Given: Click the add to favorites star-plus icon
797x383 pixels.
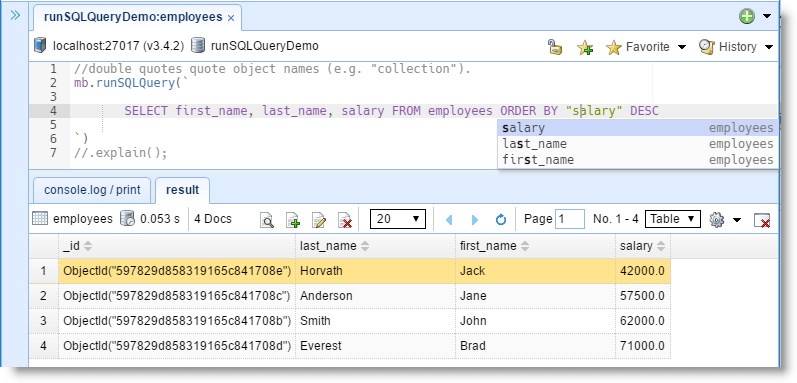Looking at the screenshot, I should coord(585,47).
